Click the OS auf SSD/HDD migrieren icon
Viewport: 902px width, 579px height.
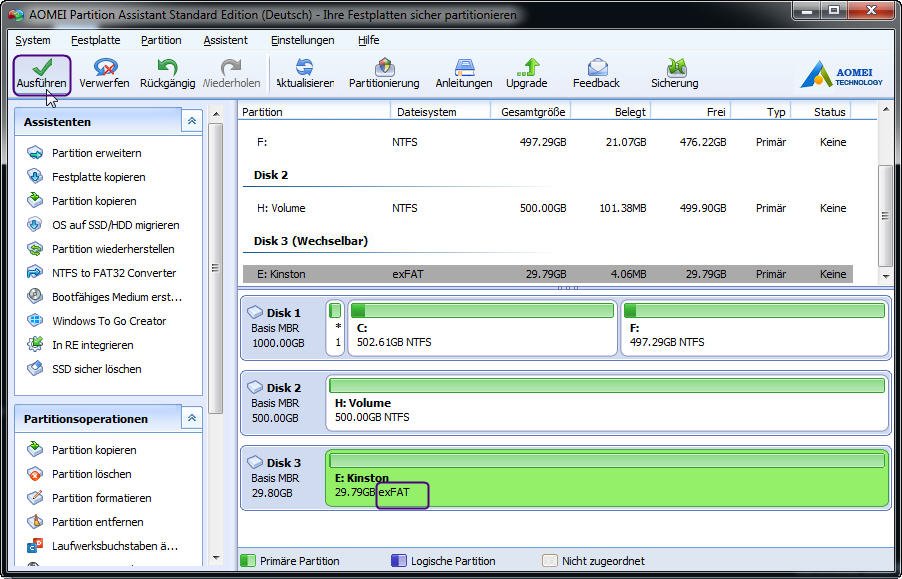pyautogui.click(x=35, y=225)
